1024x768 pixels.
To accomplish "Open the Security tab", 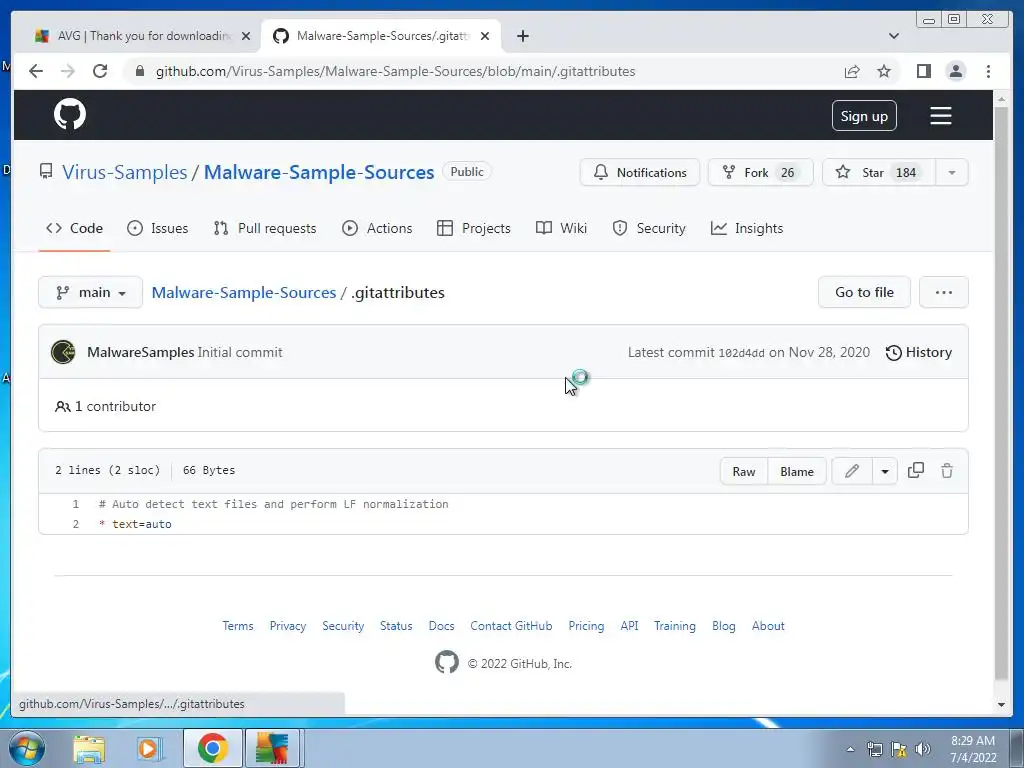I will point(648,228).
